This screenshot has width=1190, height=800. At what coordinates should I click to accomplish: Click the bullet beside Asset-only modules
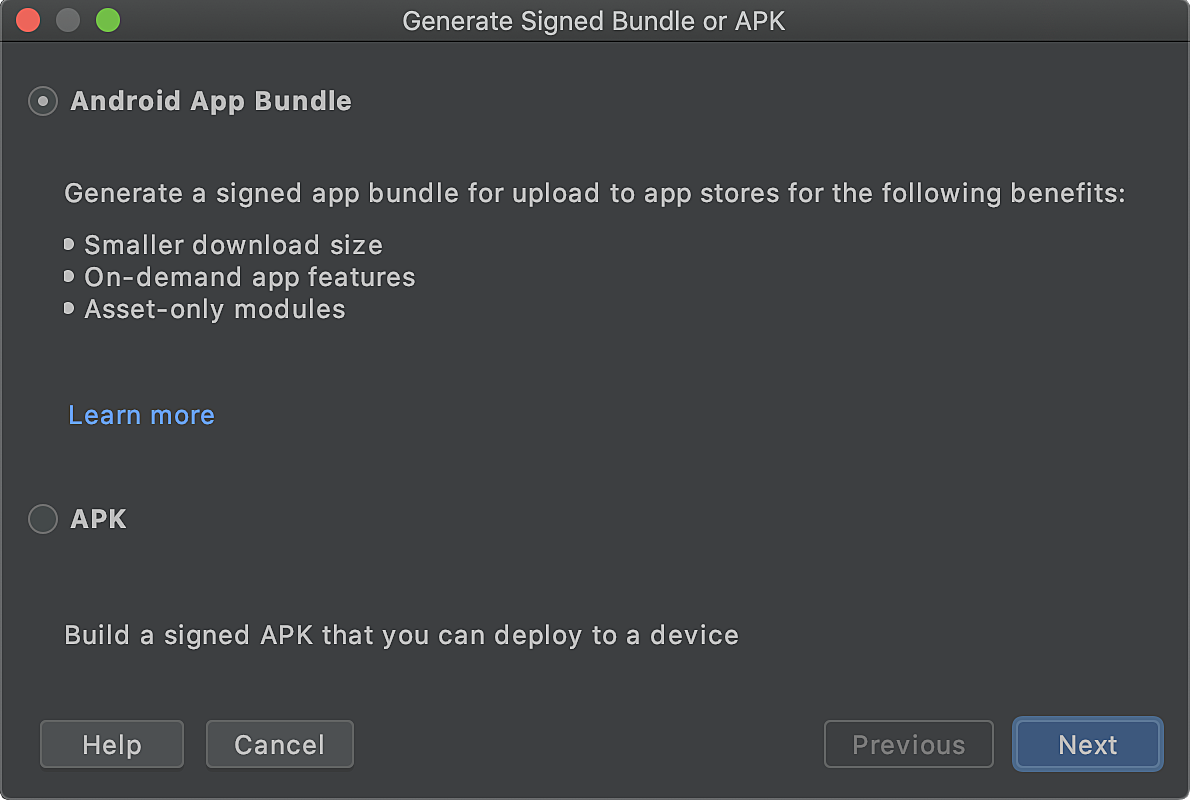click(69, 309)
